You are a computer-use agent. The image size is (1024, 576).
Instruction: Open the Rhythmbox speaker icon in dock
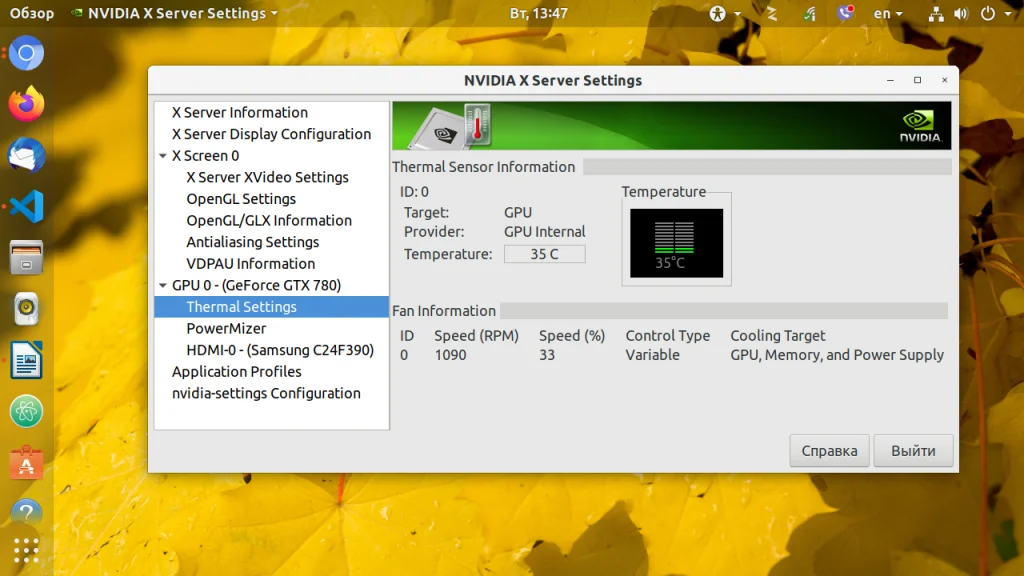tap(27, 309)
